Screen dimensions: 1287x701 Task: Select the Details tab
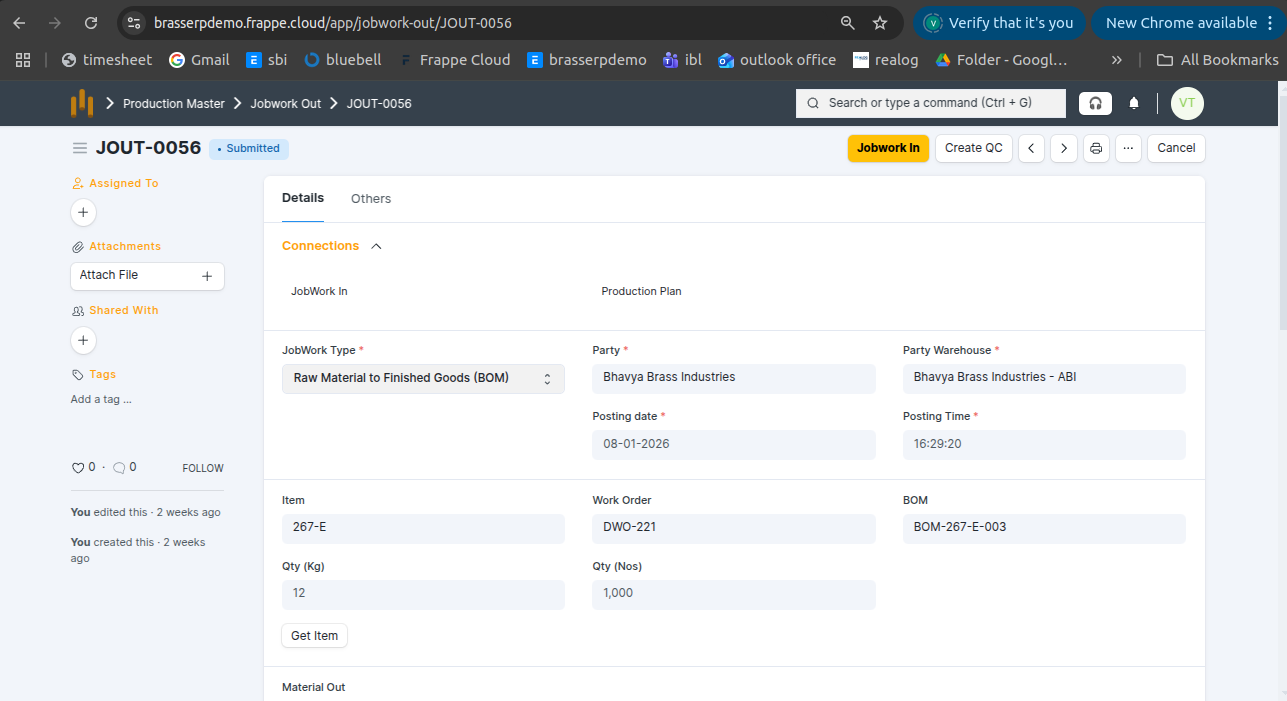[x=302, y=198]
